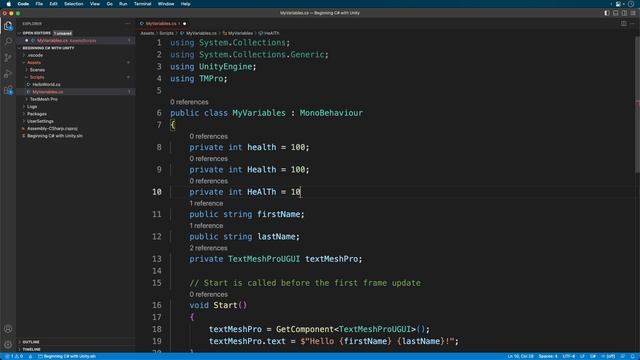Image resolution: width=640 pixels, height=360 pixels.
Task: Open Explorer's Views and More Actions ellipsis
Action: pyautogui.click(x=128, y=24)
